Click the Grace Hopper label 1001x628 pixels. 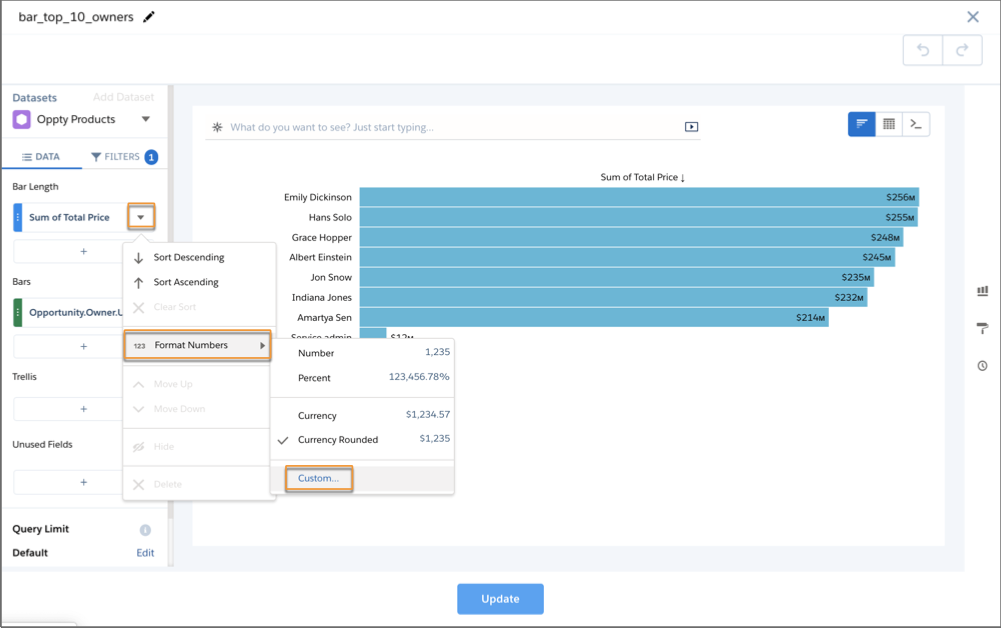point(322,237)
